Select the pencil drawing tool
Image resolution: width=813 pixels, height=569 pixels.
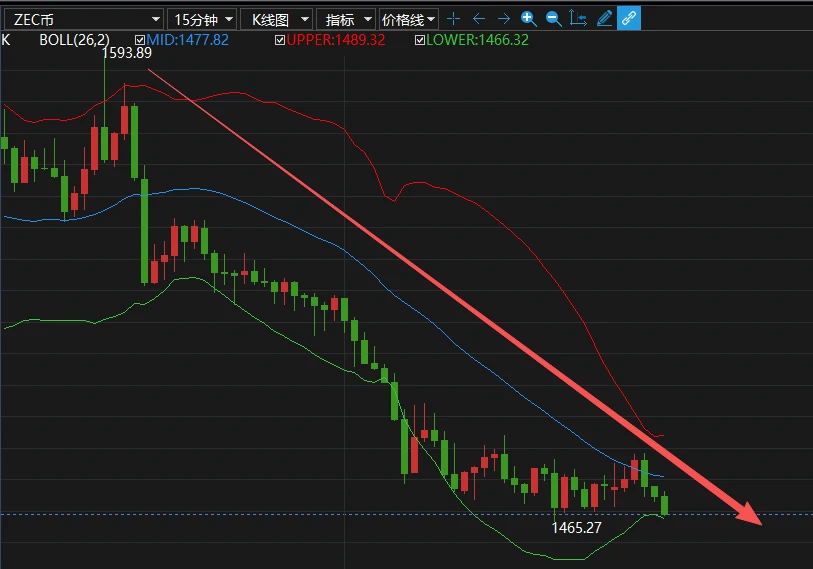tap(604, 19)
